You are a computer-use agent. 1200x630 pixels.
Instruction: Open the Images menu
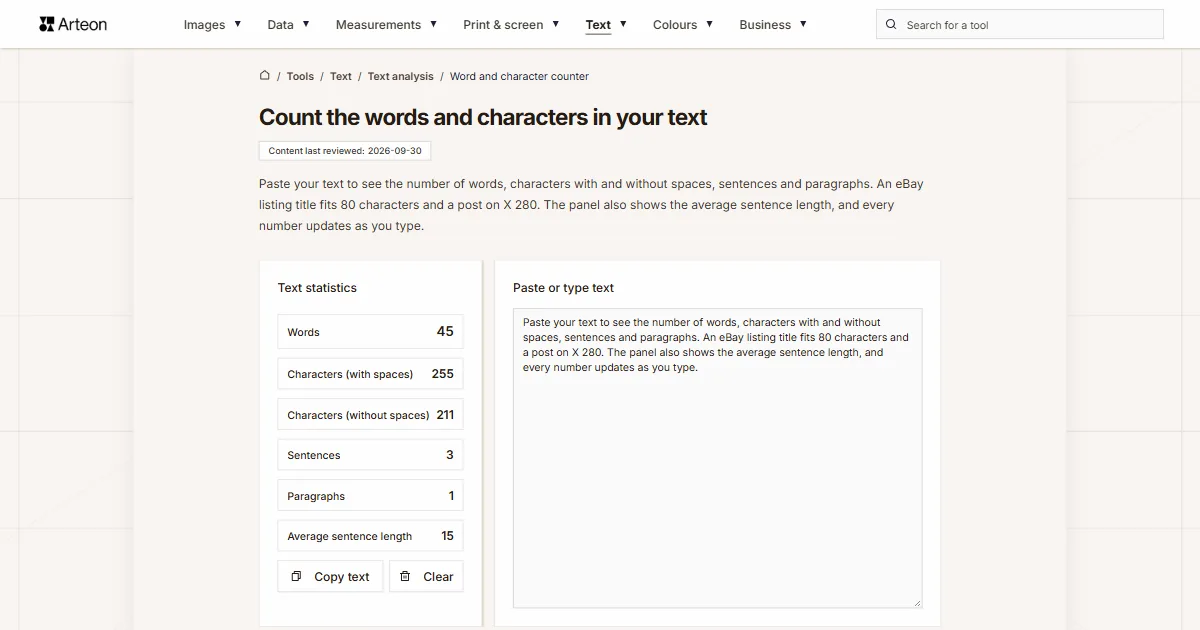tap(204, 24)
